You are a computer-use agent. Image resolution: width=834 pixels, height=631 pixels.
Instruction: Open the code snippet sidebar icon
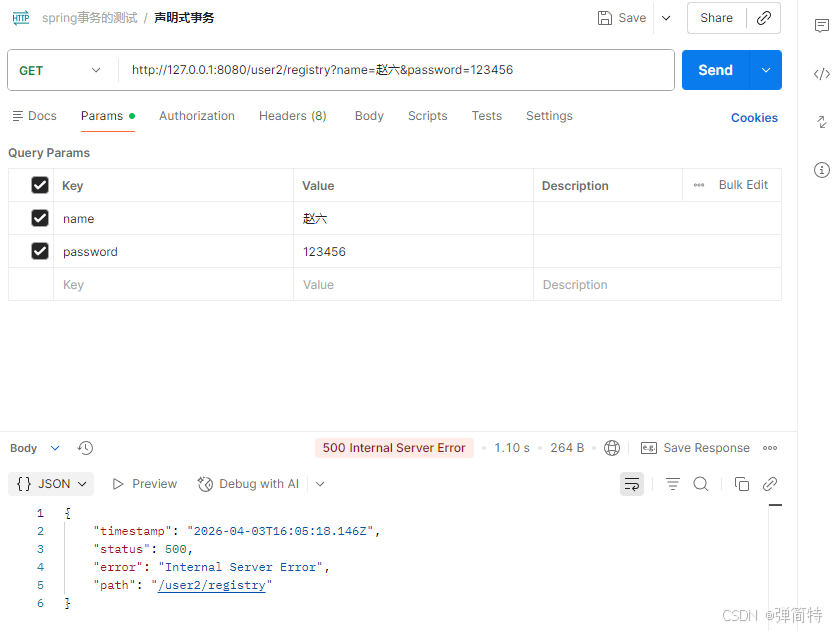coord(822,74)
